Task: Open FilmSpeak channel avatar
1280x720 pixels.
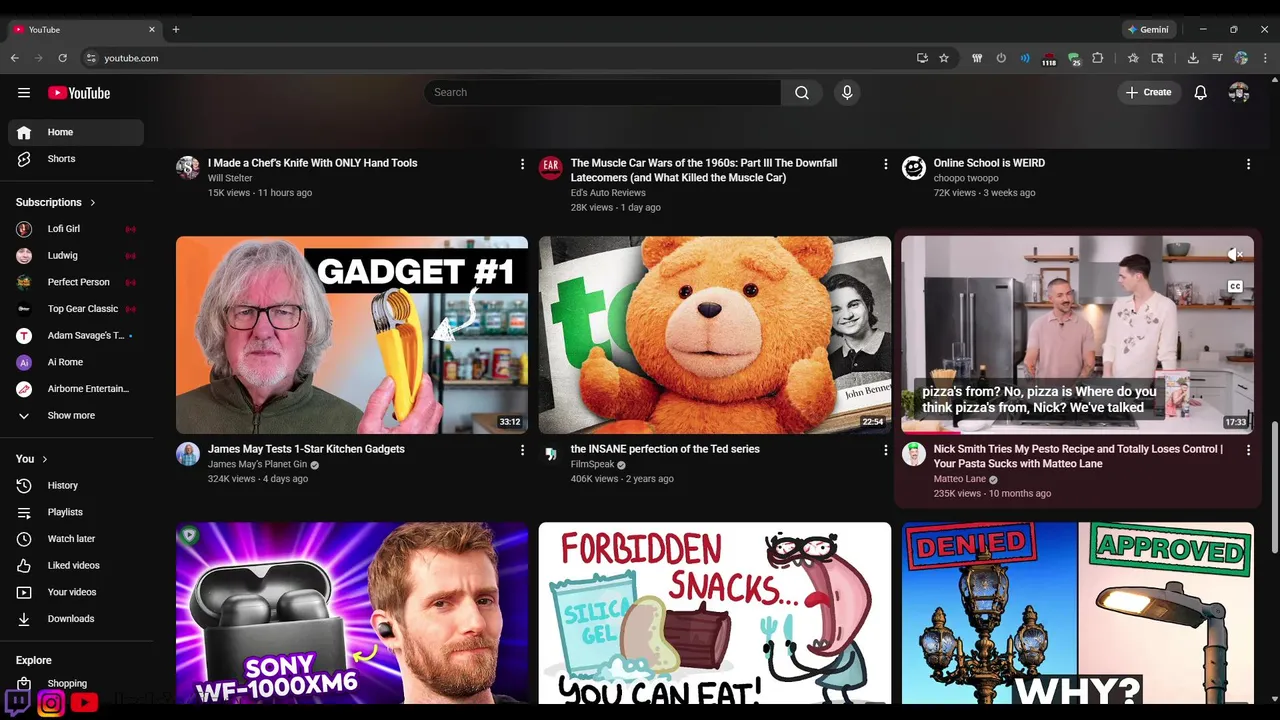Action: [x=551, y=454]
